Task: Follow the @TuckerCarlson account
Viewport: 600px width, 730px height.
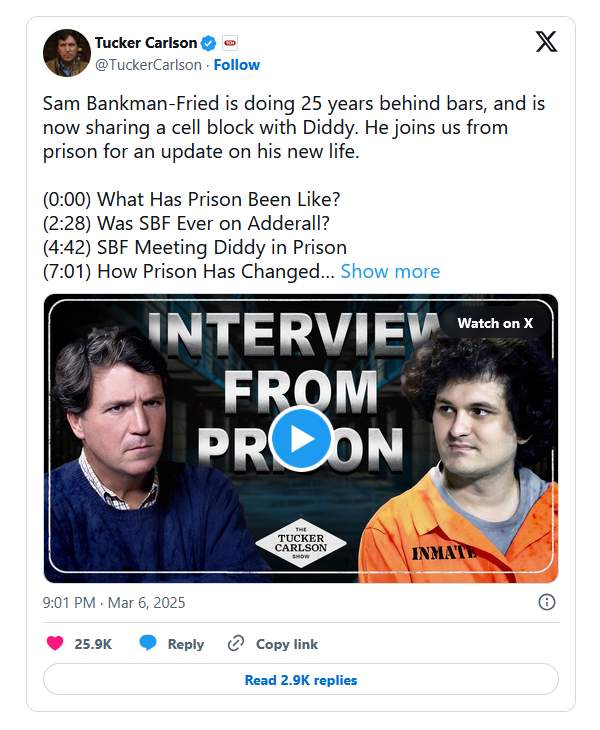Action: coord(236,65)
